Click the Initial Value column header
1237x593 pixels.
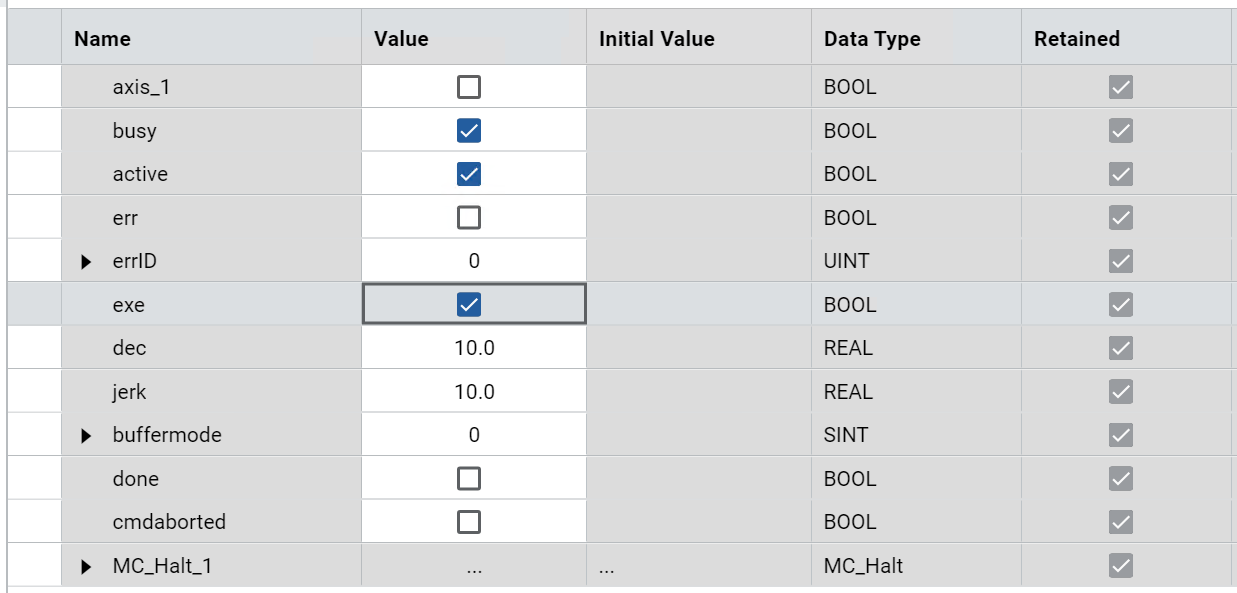656,39
